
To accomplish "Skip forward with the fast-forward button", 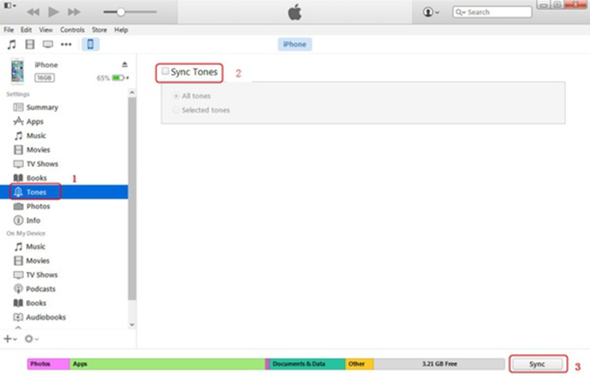I will (x=74, y=12).
